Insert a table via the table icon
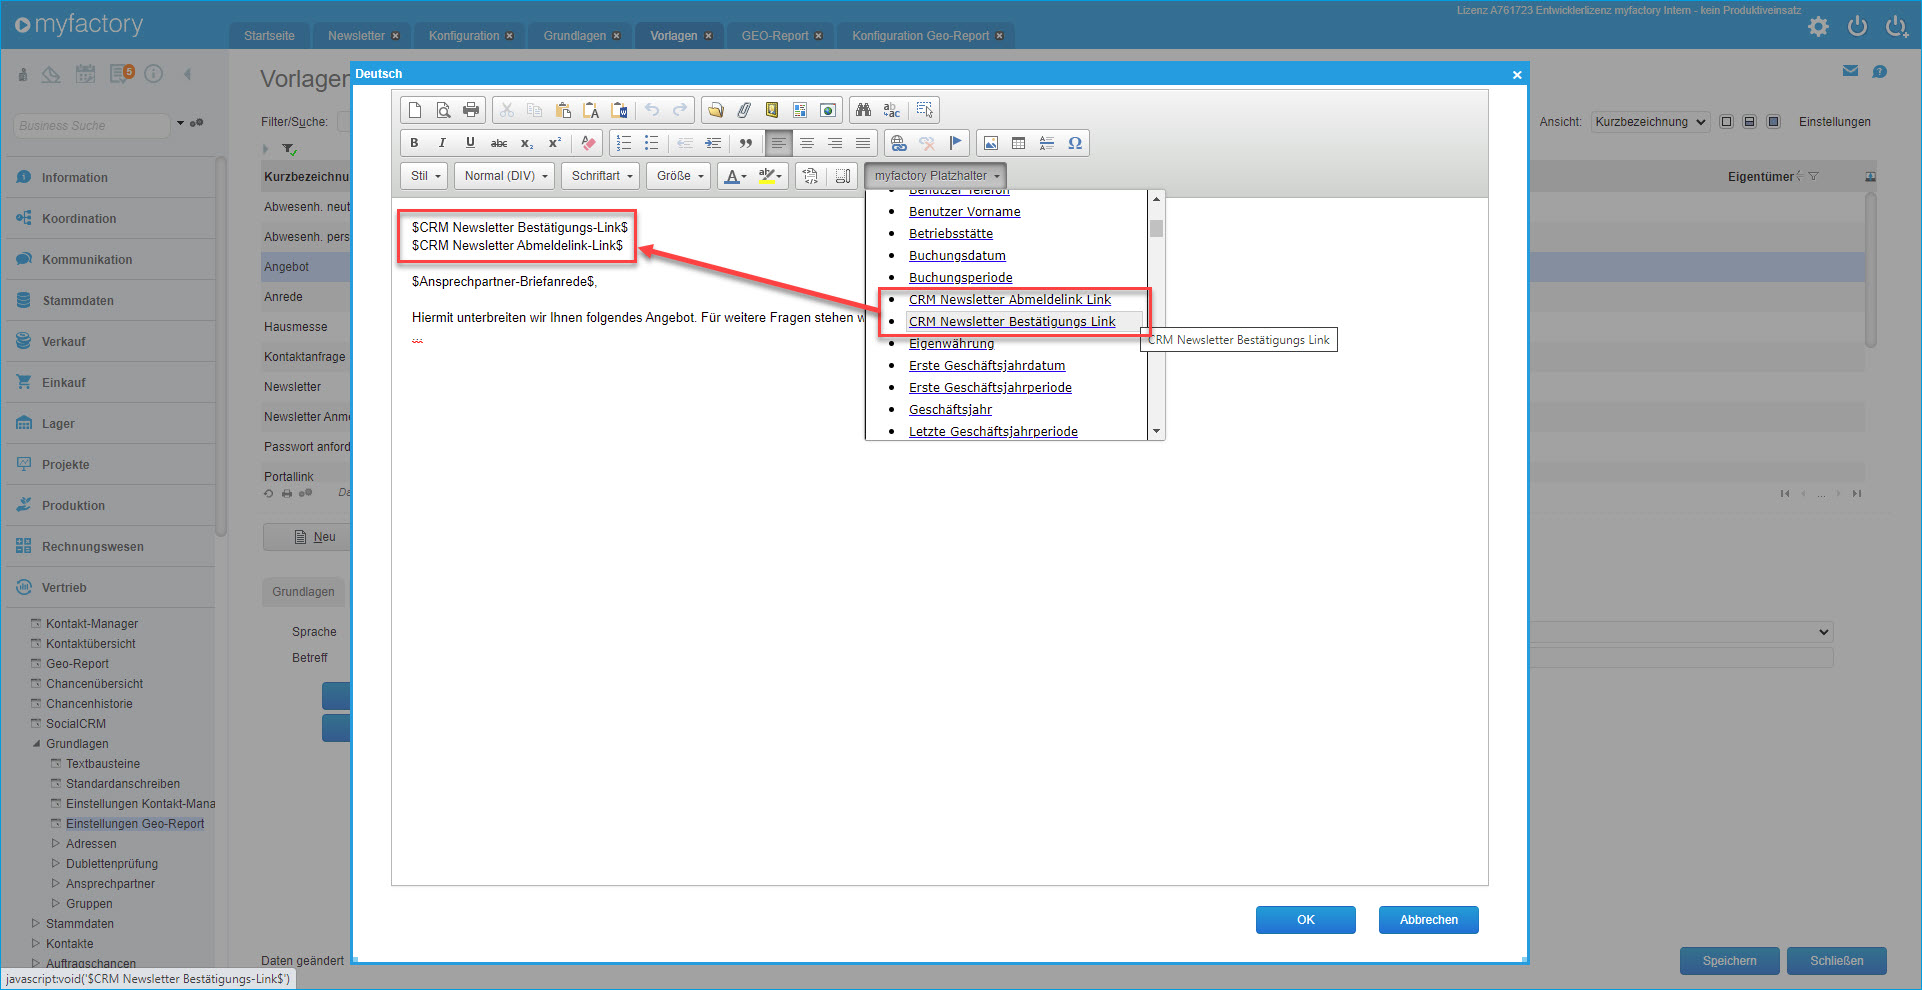Viewport: 1922px width, 990px height. (x=1018, y=143)
